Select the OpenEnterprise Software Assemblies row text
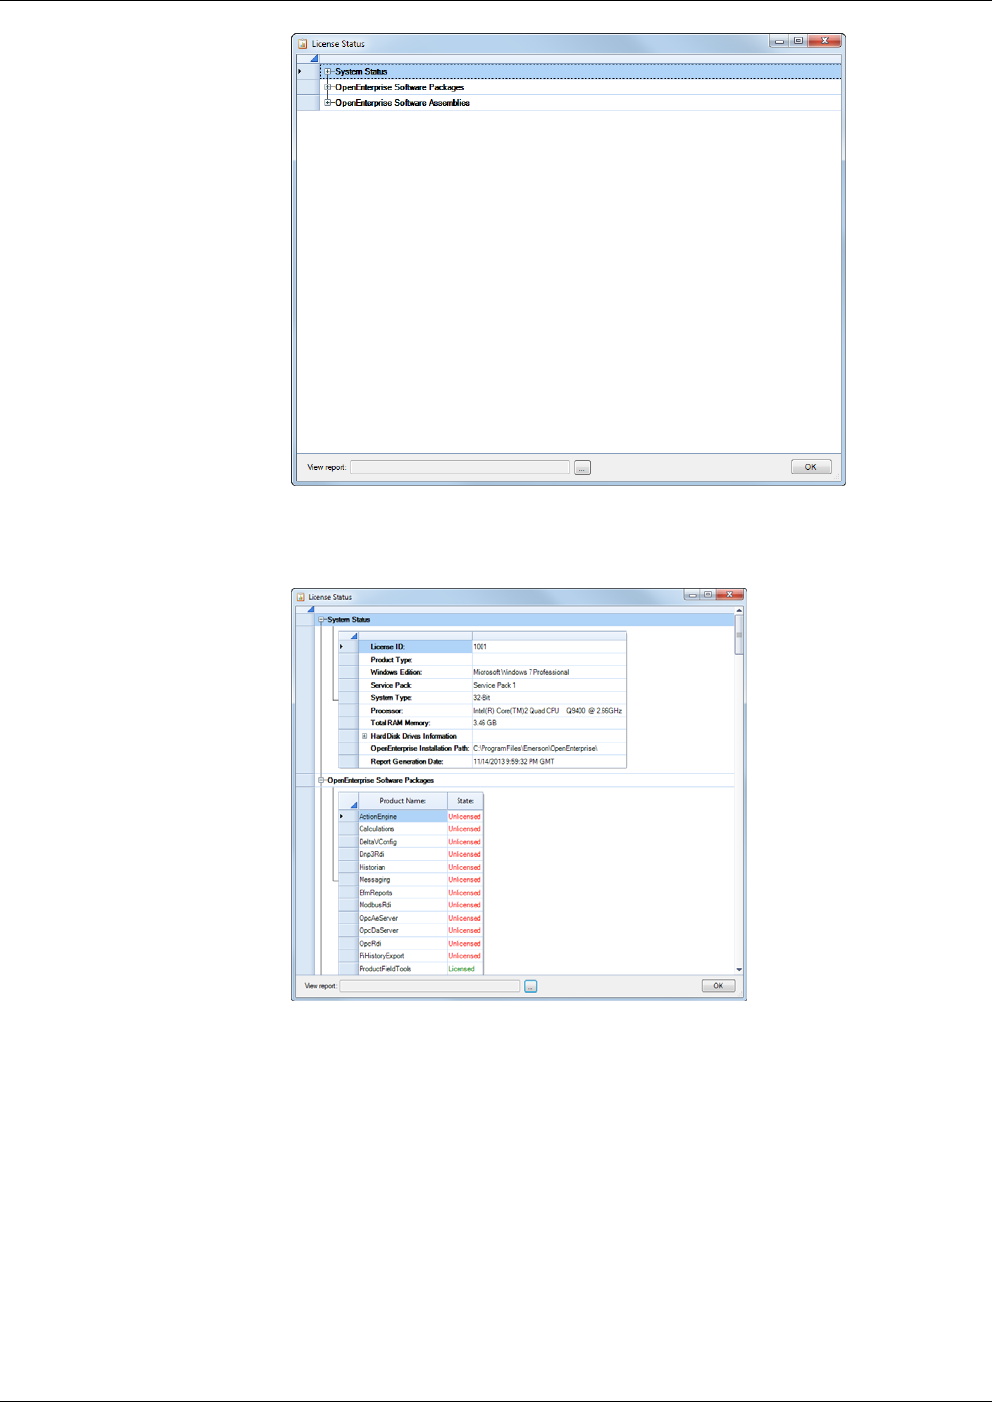This screenshot has width=992, height=1402. point(402,103)
